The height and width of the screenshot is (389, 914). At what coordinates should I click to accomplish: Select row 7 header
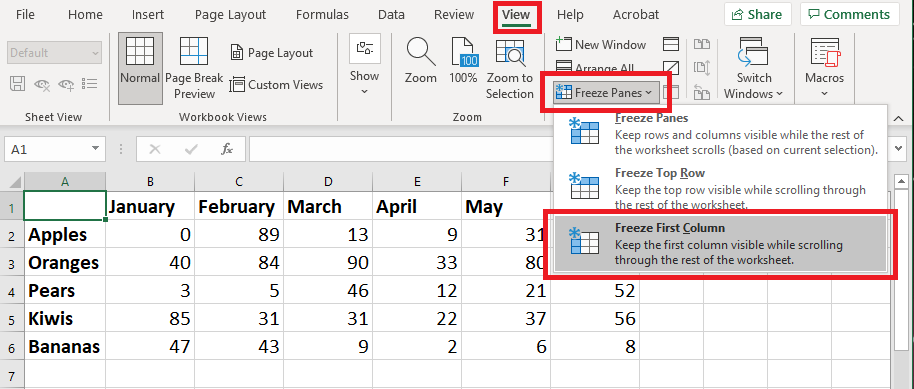12,374
